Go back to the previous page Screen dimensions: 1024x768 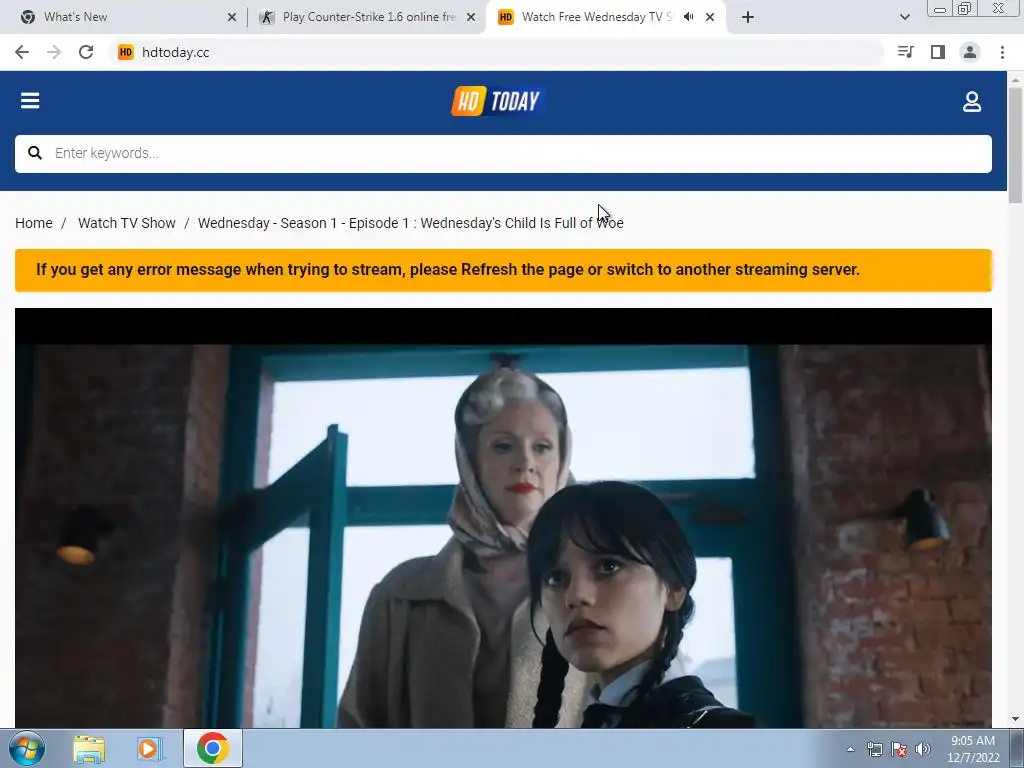(x=22, y=52)
